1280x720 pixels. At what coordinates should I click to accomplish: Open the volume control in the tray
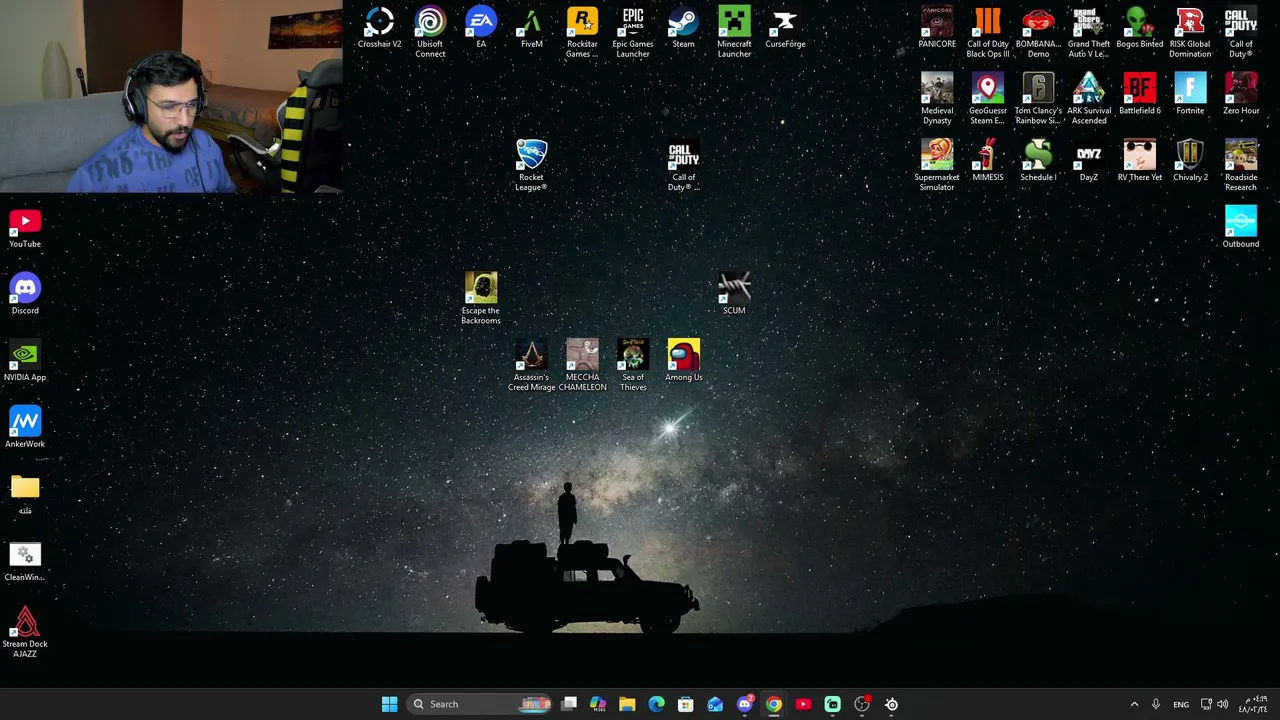coord(1223,704)
